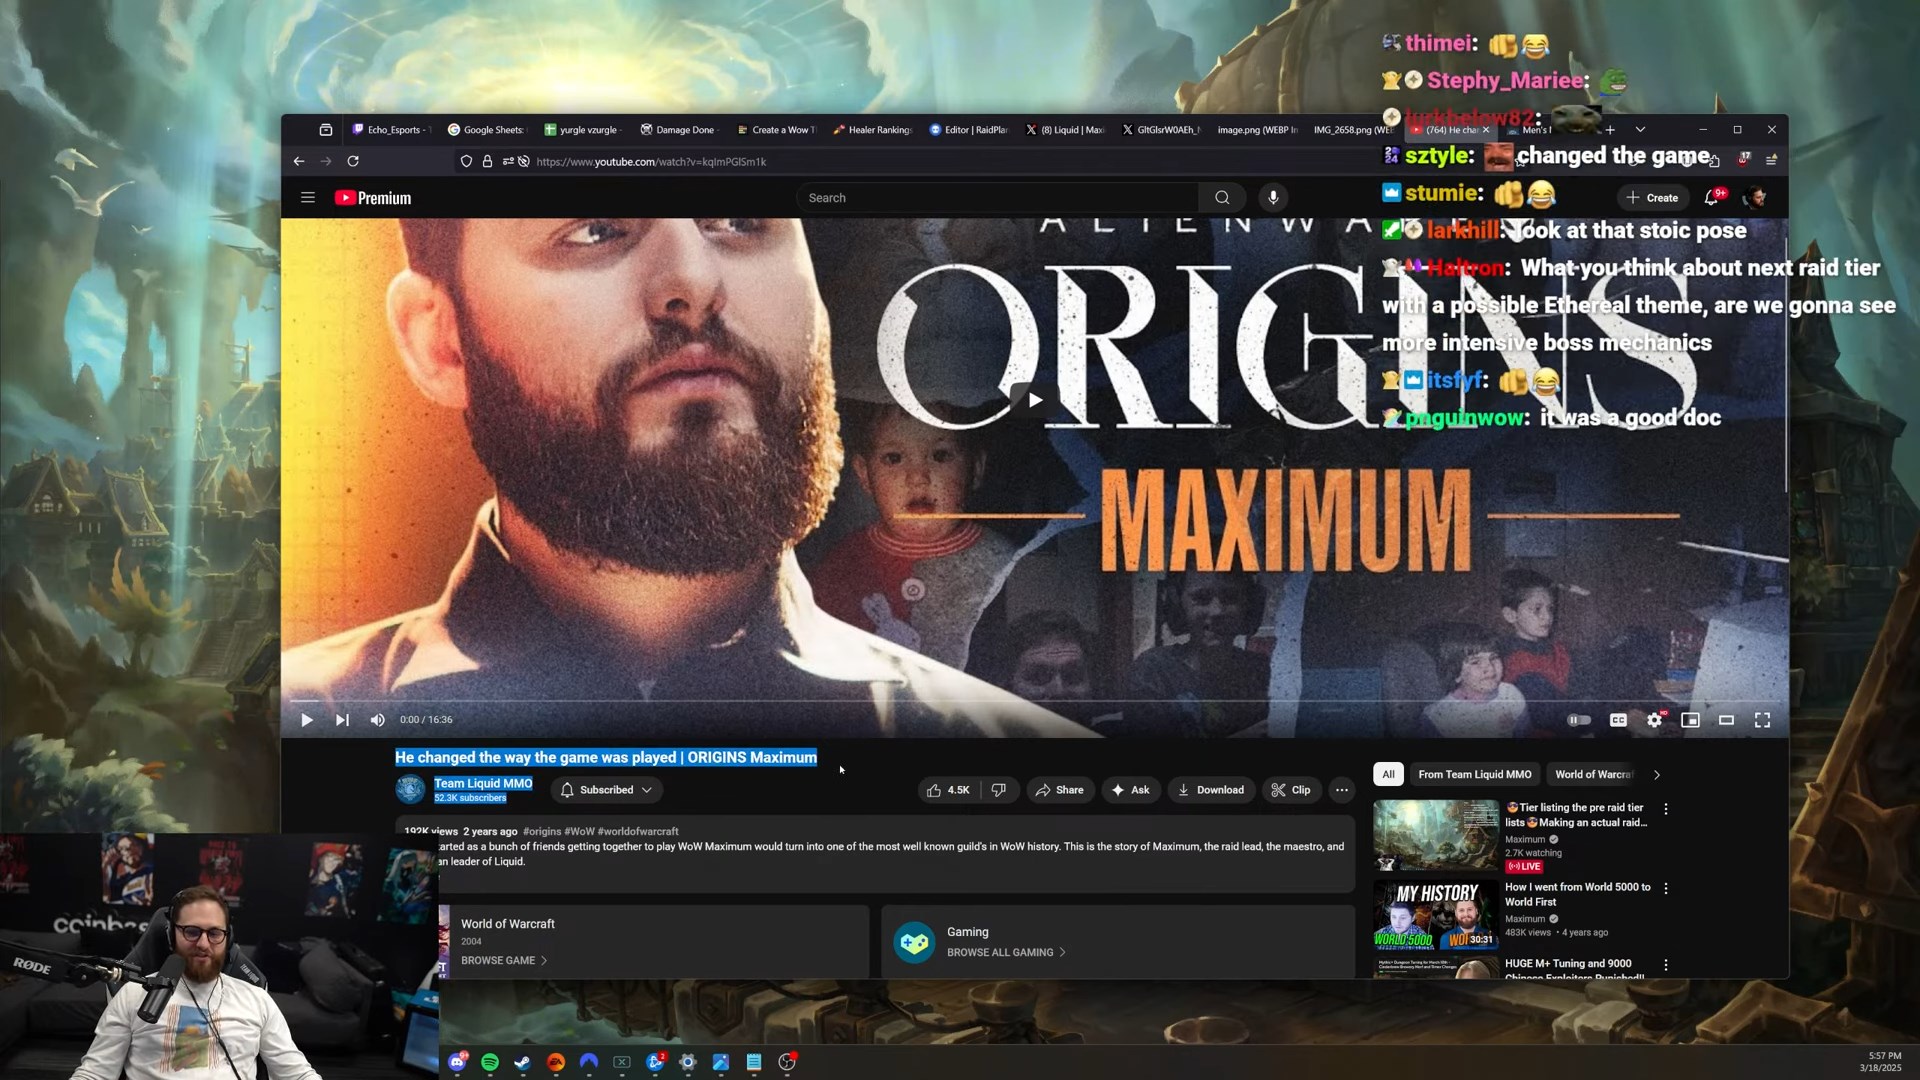Click the search magnifier button
Viewport: 1920px width, 1080px height.
1222,198
